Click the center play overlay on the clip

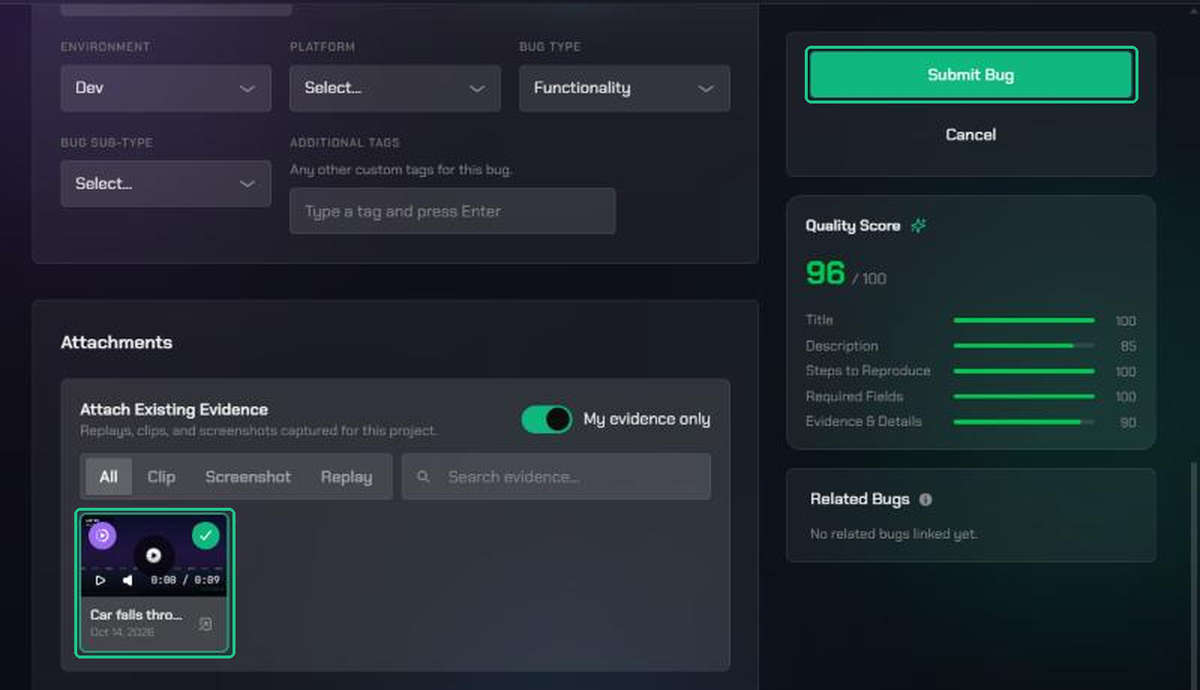tap(153, 555)
